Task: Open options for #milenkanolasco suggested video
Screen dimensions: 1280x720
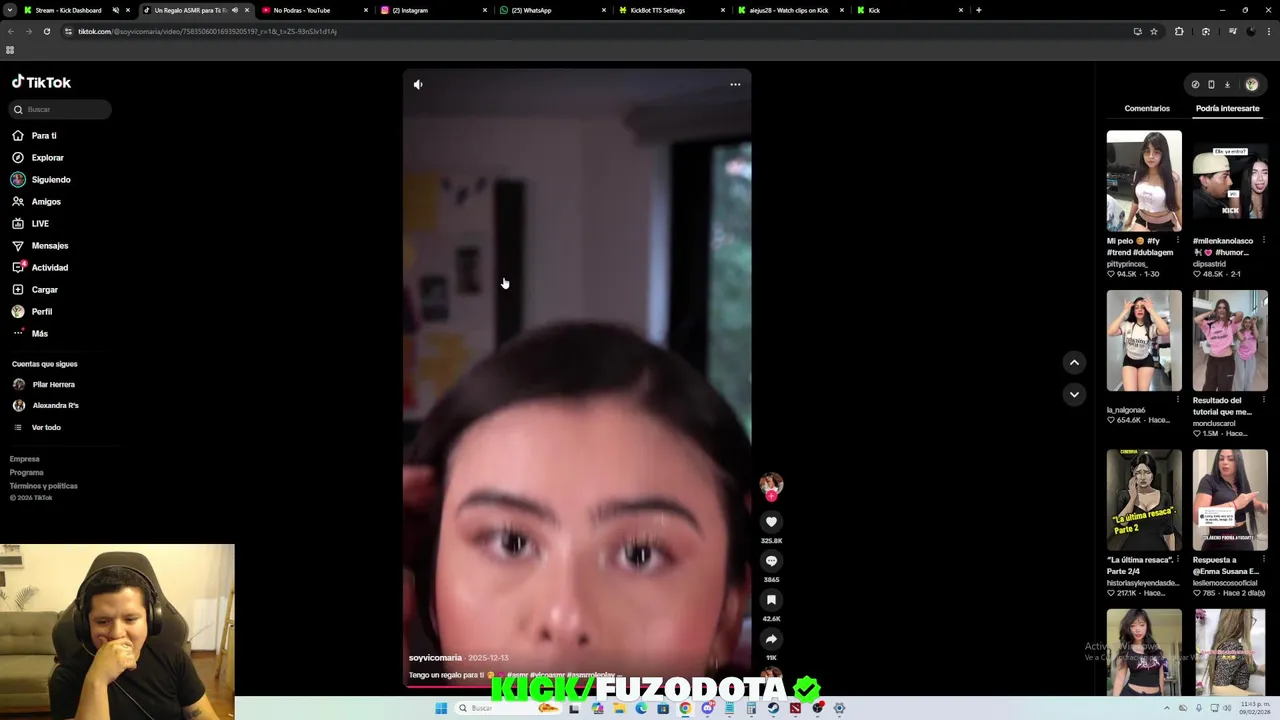Action: point(1264,241)
